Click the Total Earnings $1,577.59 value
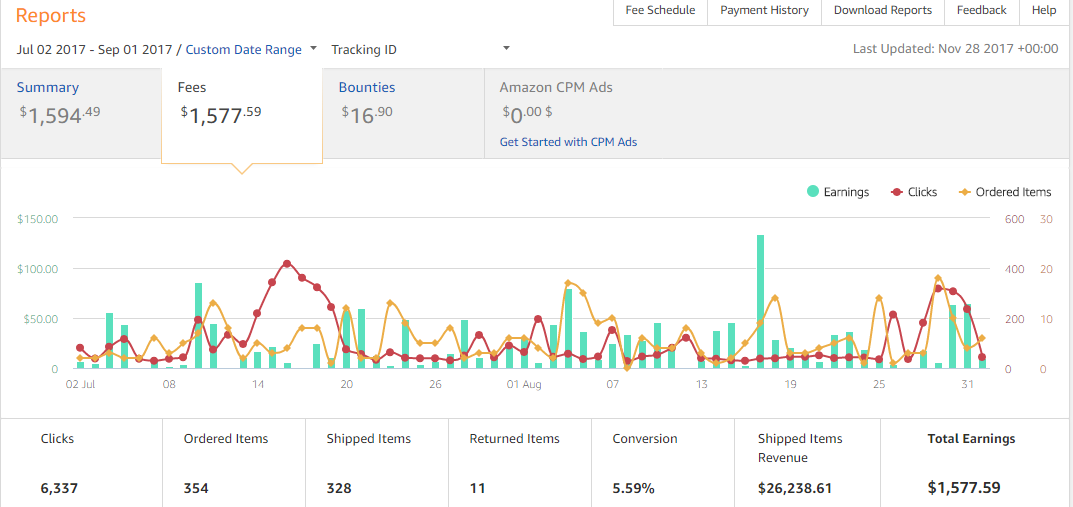Image resolution: width=1073 pixels, height=507 pixels. (x=964, y=488)
